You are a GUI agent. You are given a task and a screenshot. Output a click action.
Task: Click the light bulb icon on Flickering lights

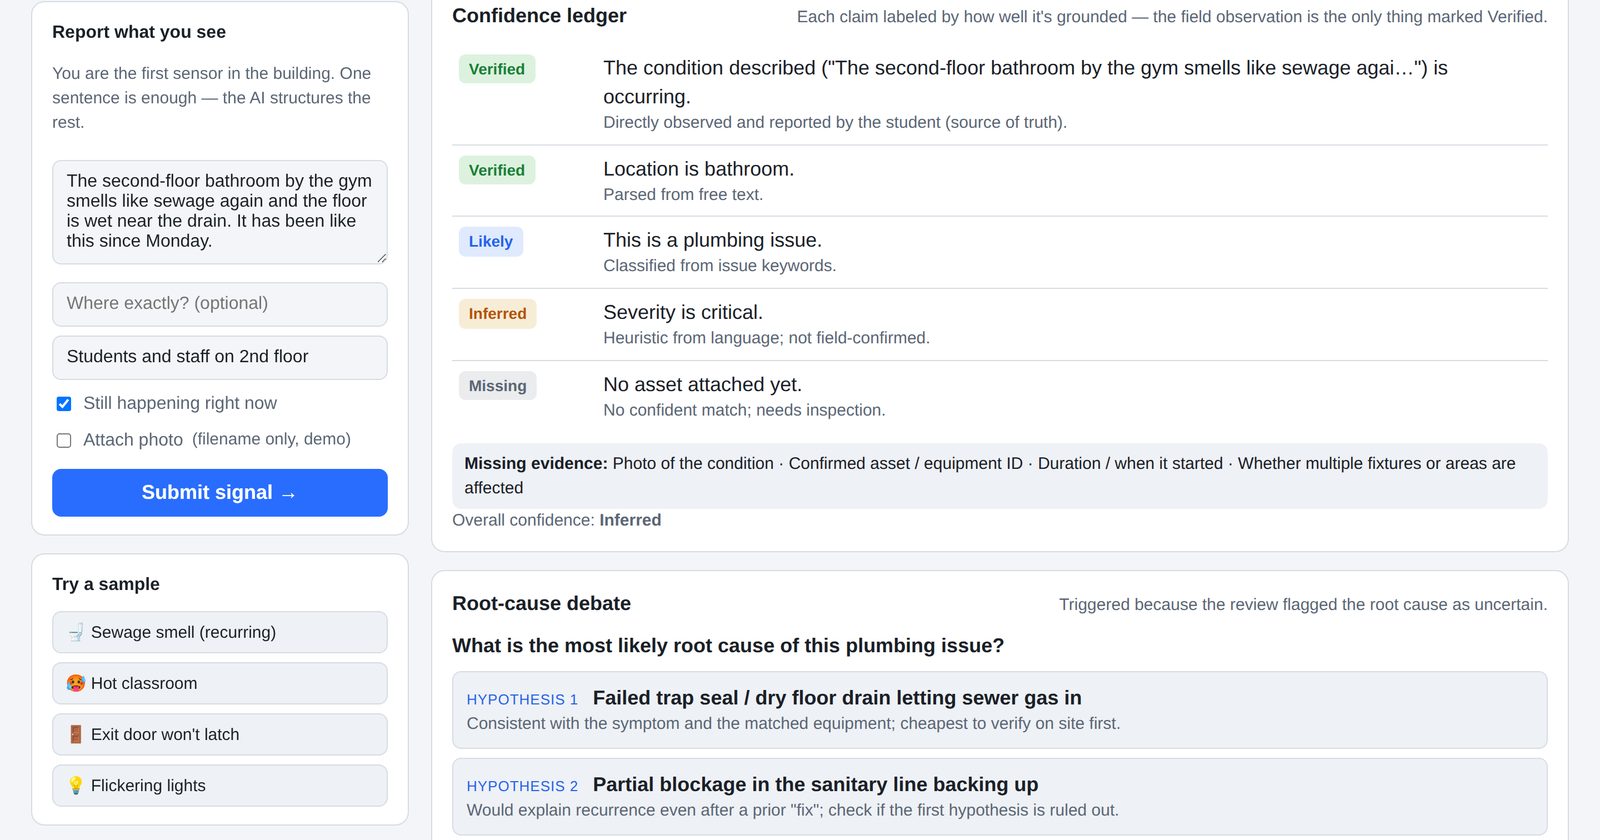[76, 786]
